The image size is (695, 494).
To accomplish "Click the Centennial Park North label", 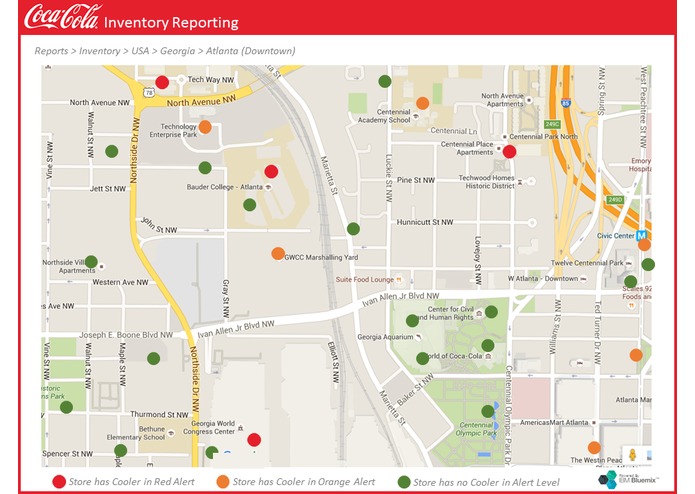I will coord(543,136).
